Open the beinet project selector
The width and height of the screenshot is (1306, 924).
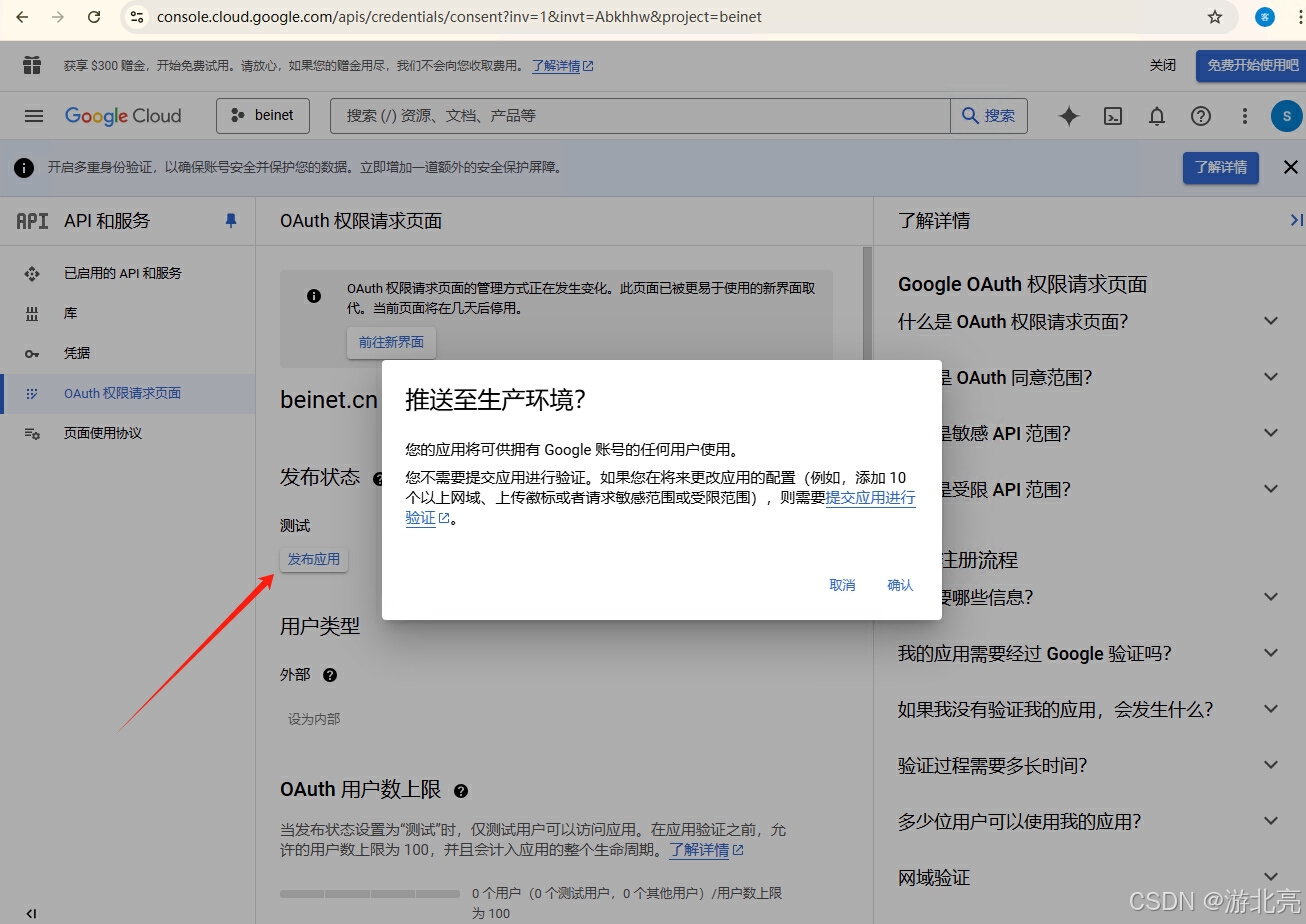(x=263, y=116)
